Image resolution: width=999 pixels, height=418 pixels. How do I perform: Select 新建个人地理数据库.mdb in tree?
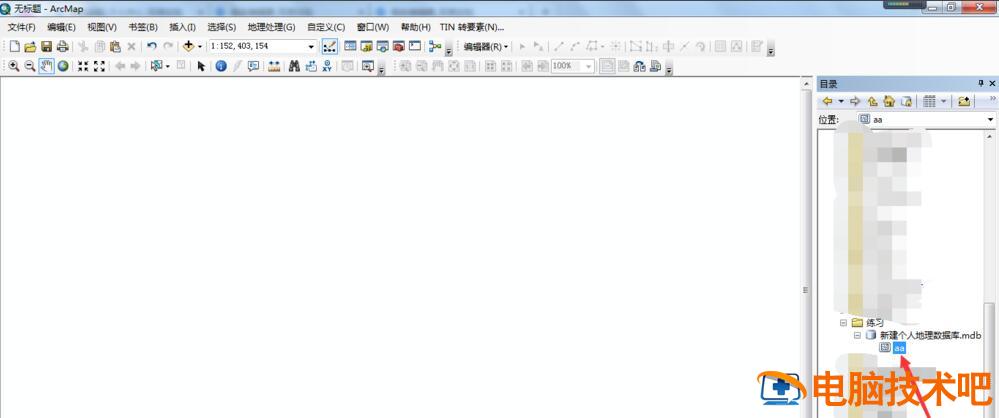tap(930, 335)
